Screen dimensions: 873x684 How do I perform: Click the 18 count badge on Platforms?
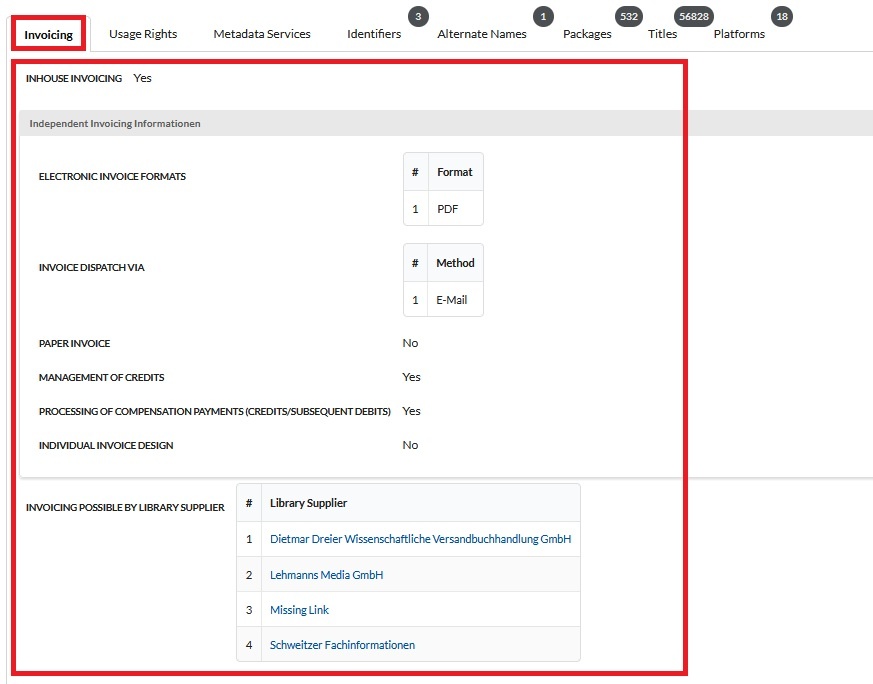tap(781, 17)
